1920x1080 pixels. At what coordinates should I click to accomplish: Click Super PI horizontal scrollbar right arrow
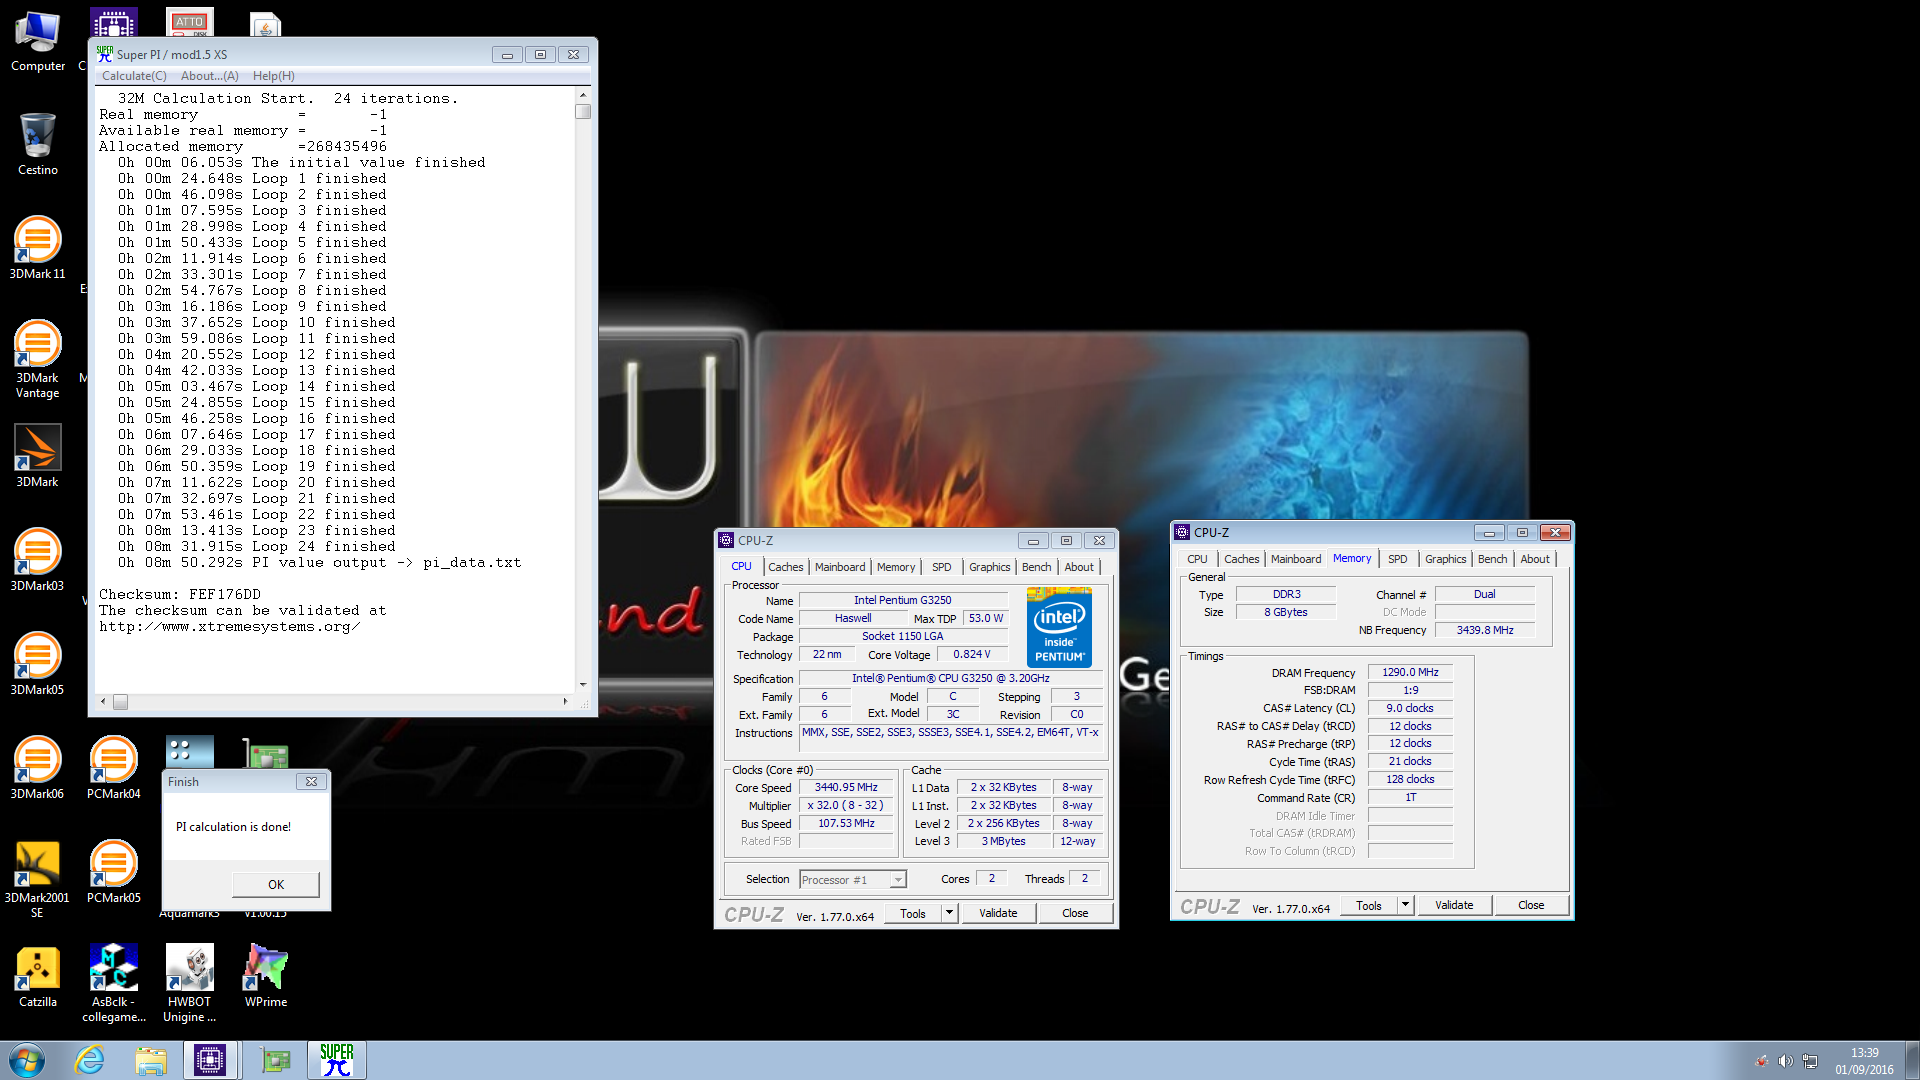tap(565, 702)
